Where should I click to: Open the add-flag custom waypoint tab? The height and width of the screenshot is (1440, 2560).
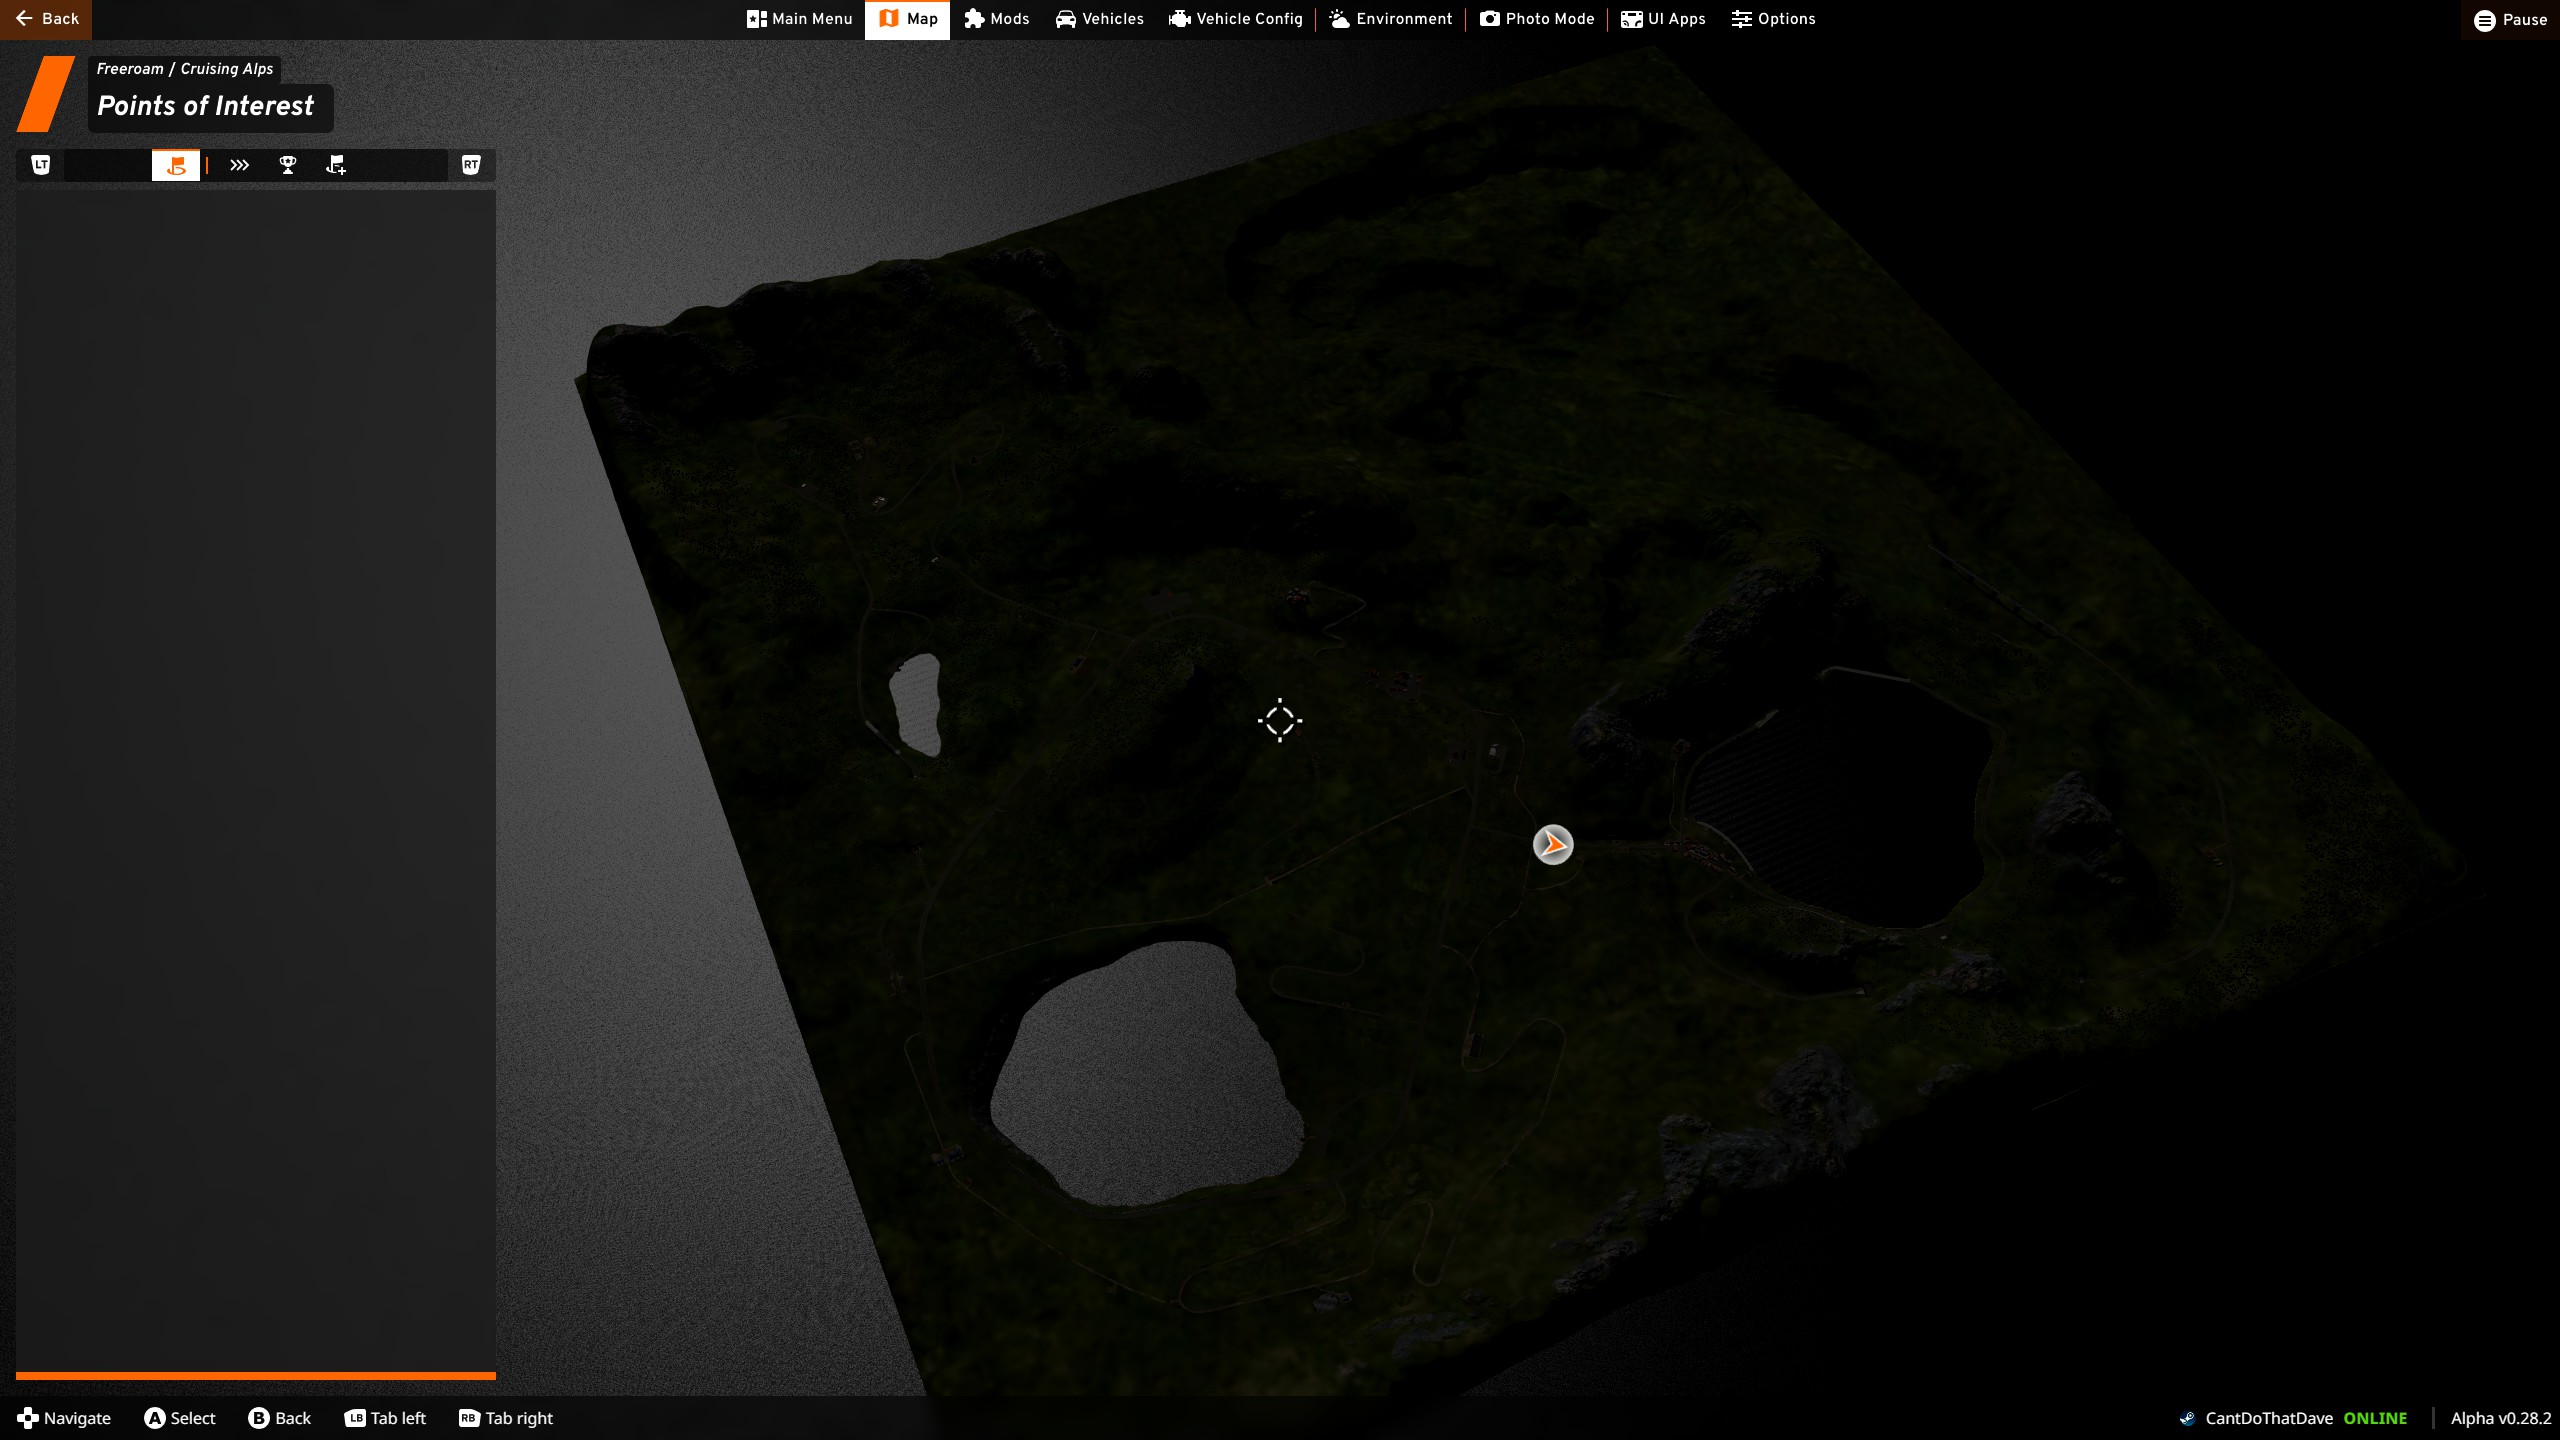(x=336, y=165)
